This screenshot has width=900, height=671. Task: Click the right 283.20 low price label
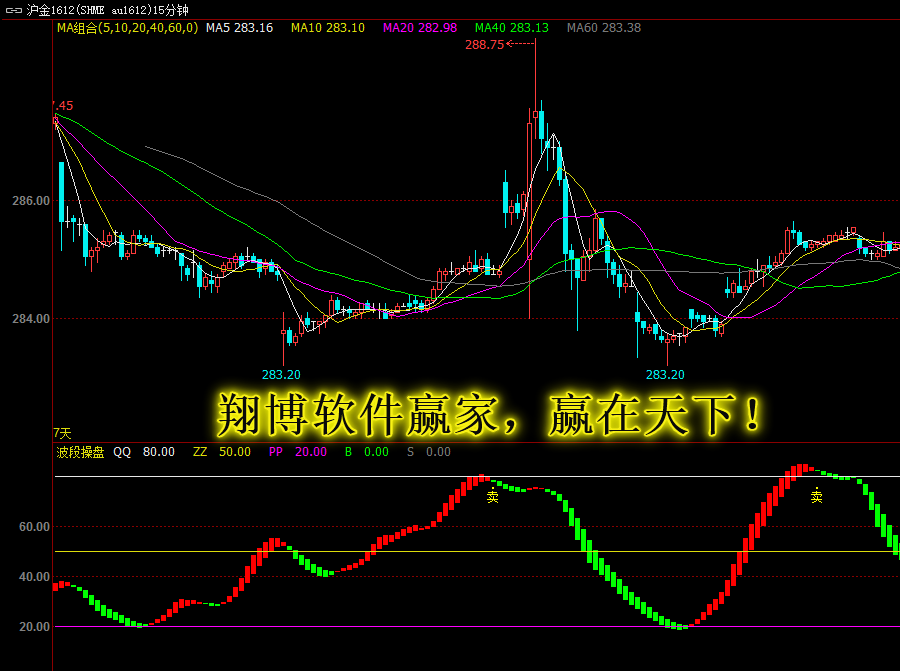tap(665, 375)
